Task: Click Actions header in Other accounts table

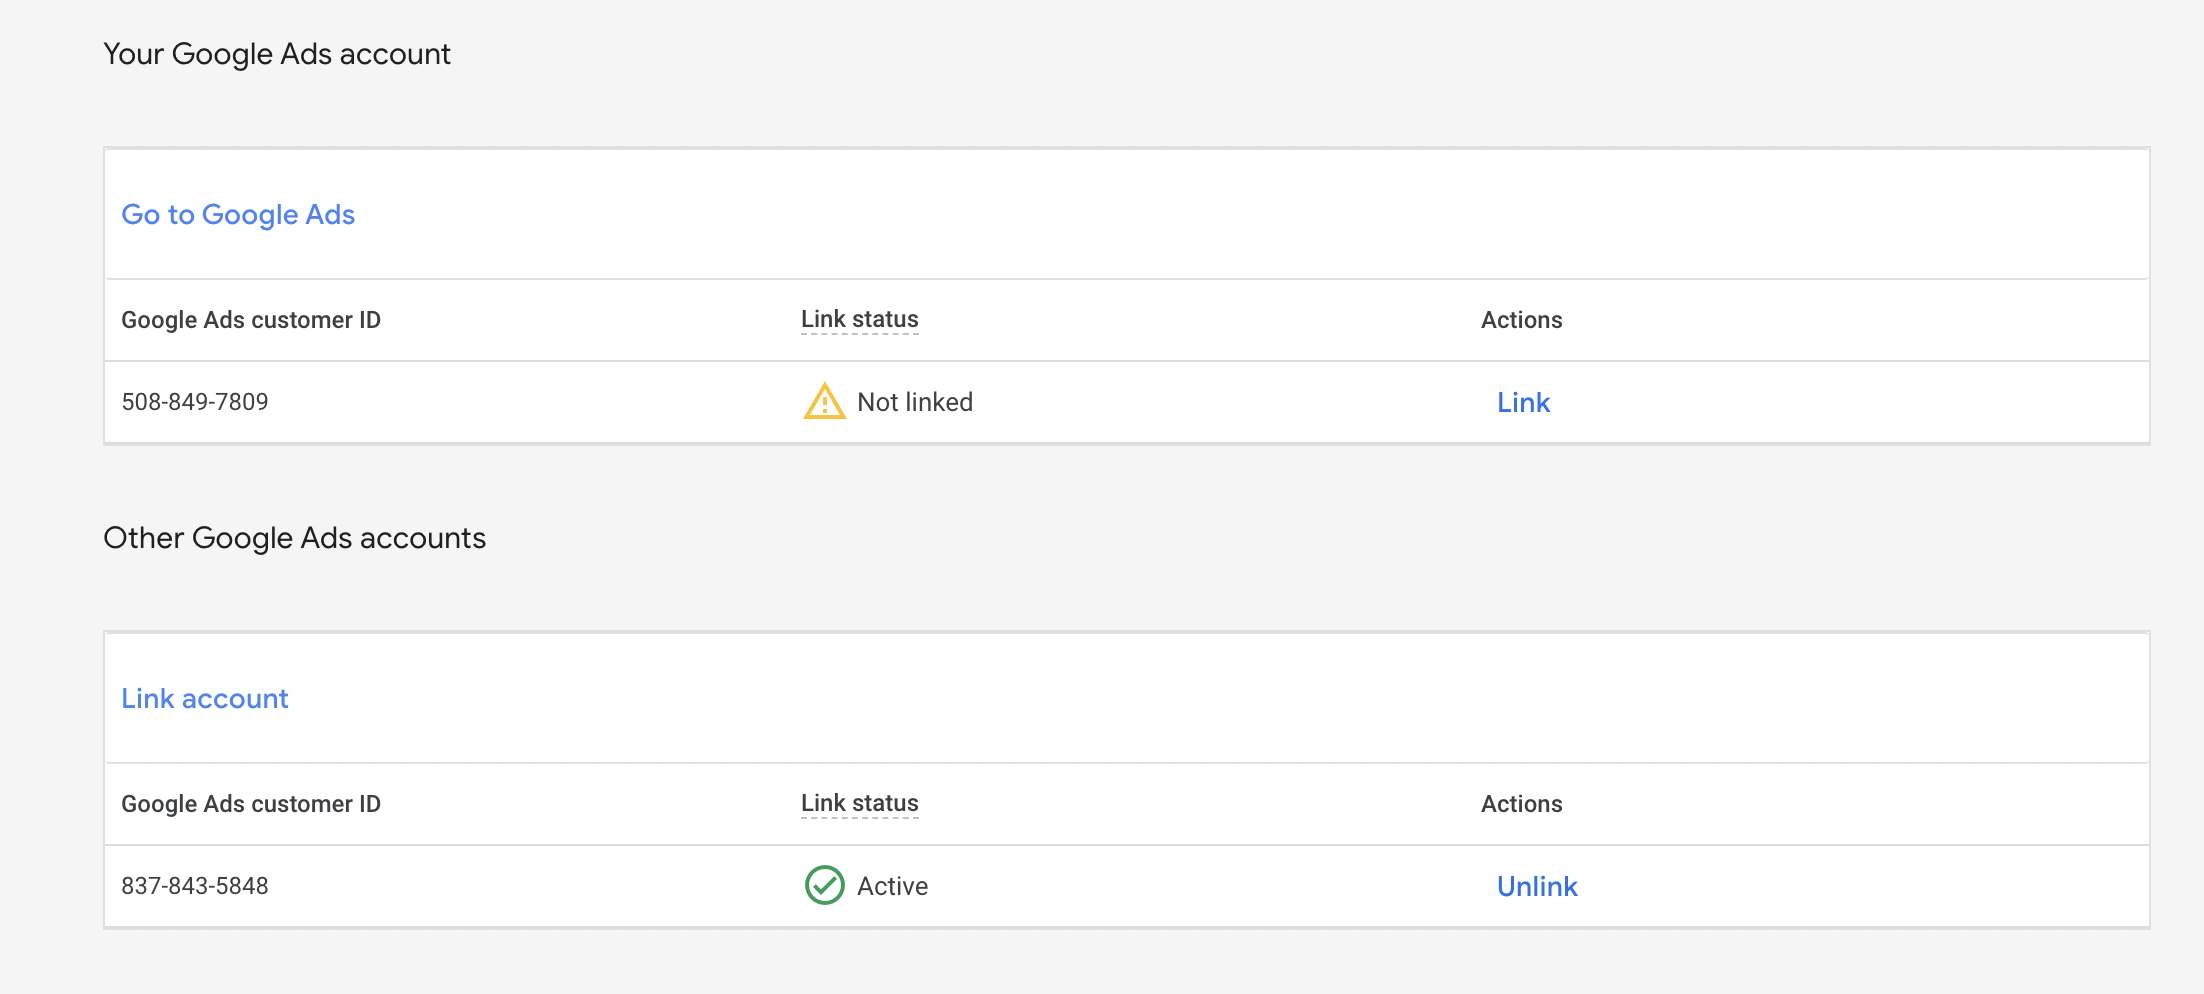Action: [x=1522, y=804]
